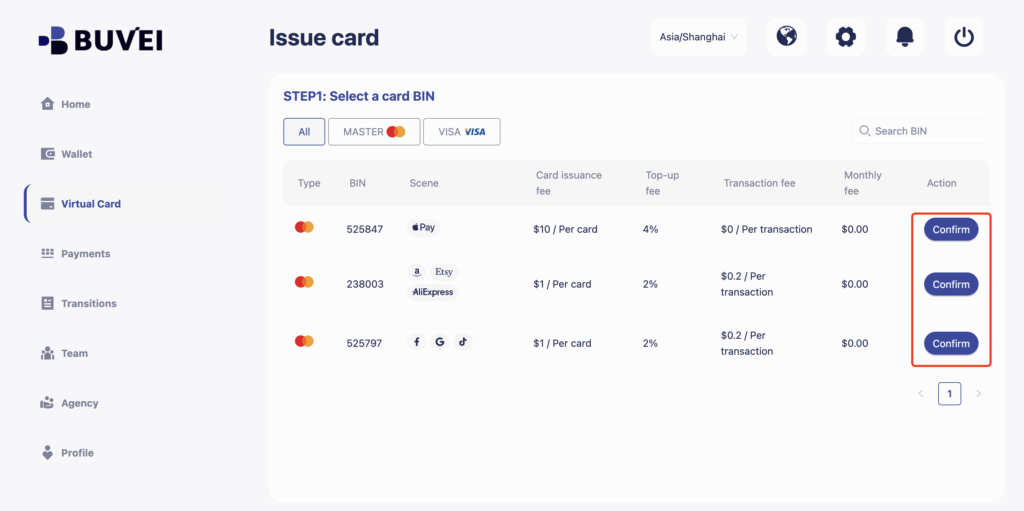Open Wallet from the sidebar

pyautogui.click(x=76, y=154)
